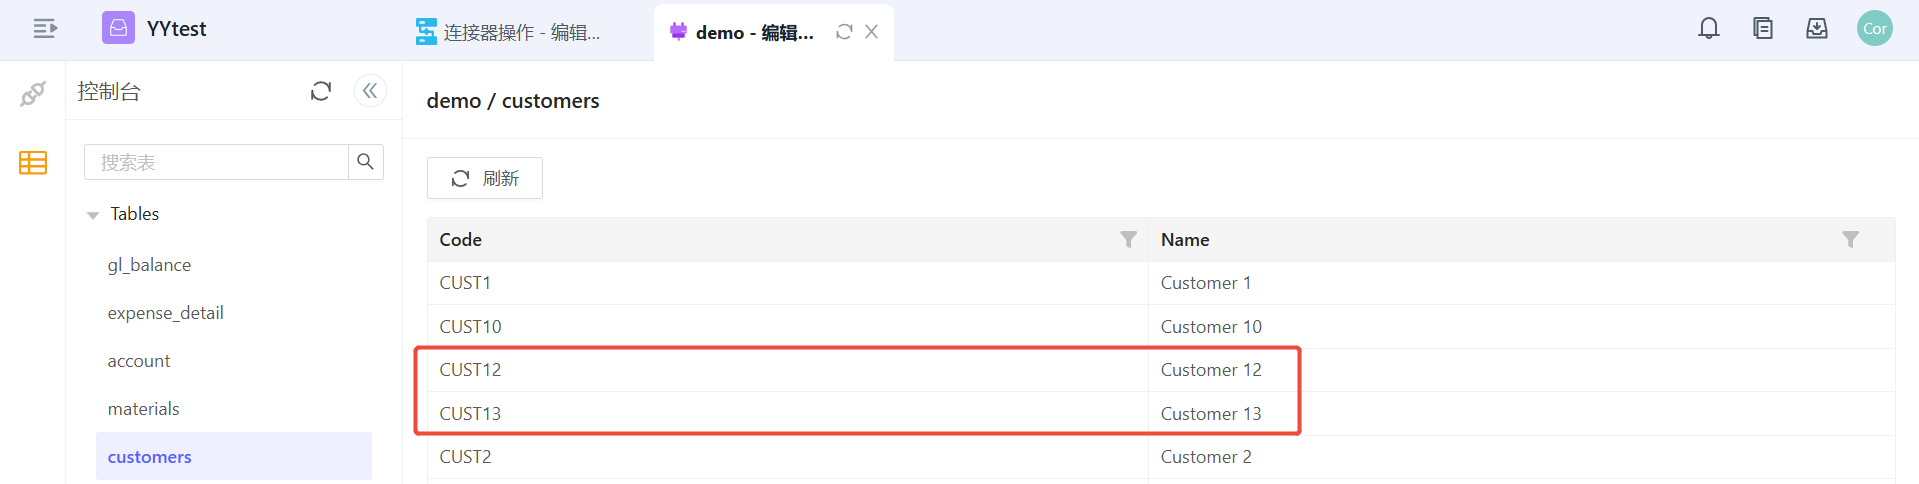
Task: Close the demo tab
Action: pyautogui.click(x=872, y=32)
